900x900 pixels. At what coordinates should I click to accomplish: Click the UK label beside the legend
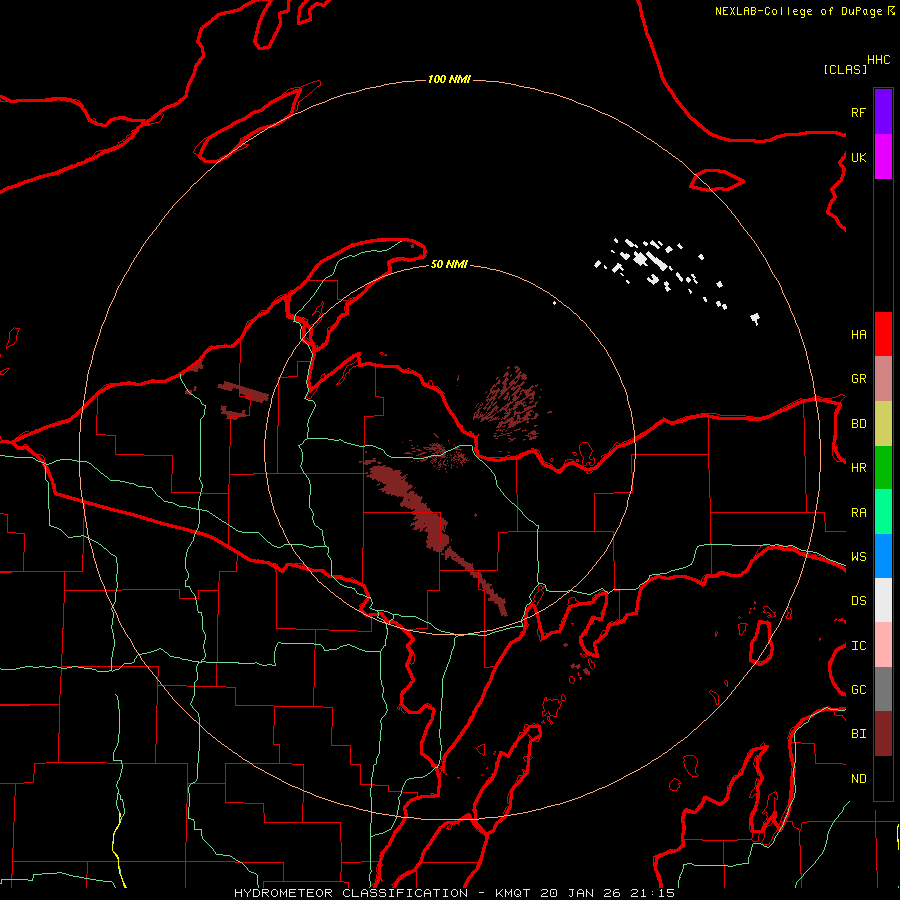tap(858, 157)
